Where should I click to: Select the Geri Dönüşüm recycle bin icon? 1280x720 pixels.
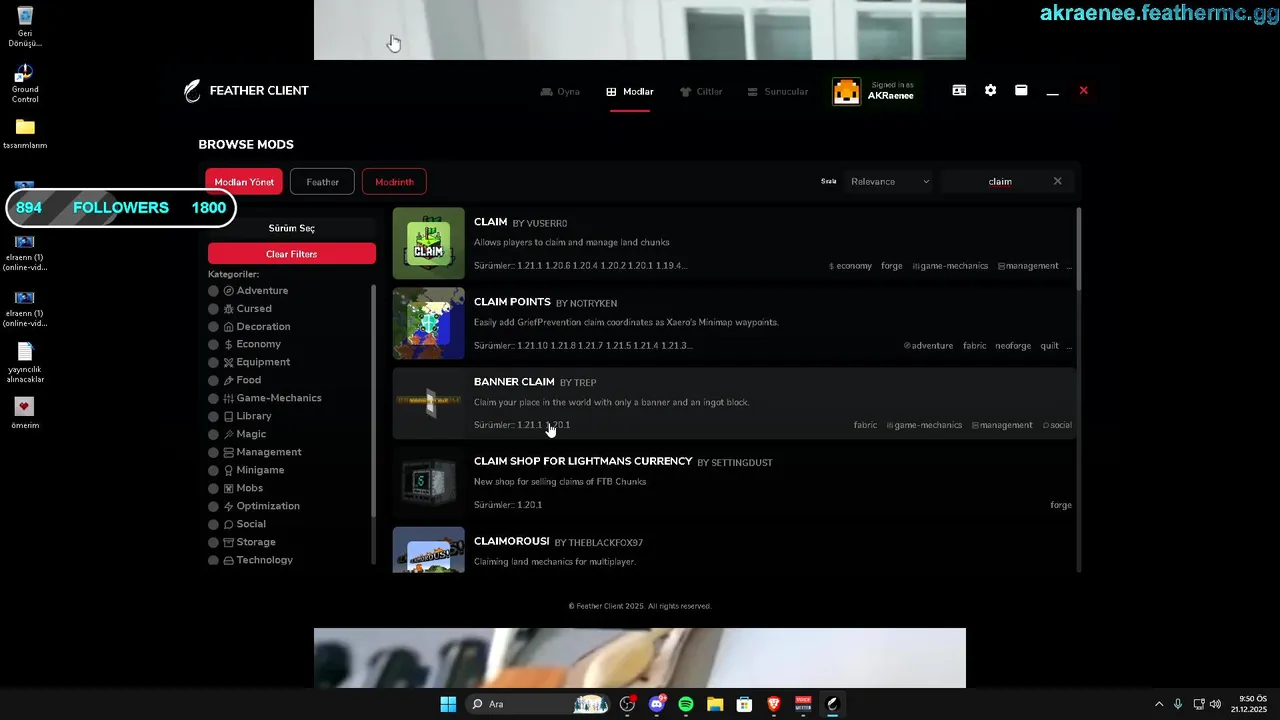[25, 27]
